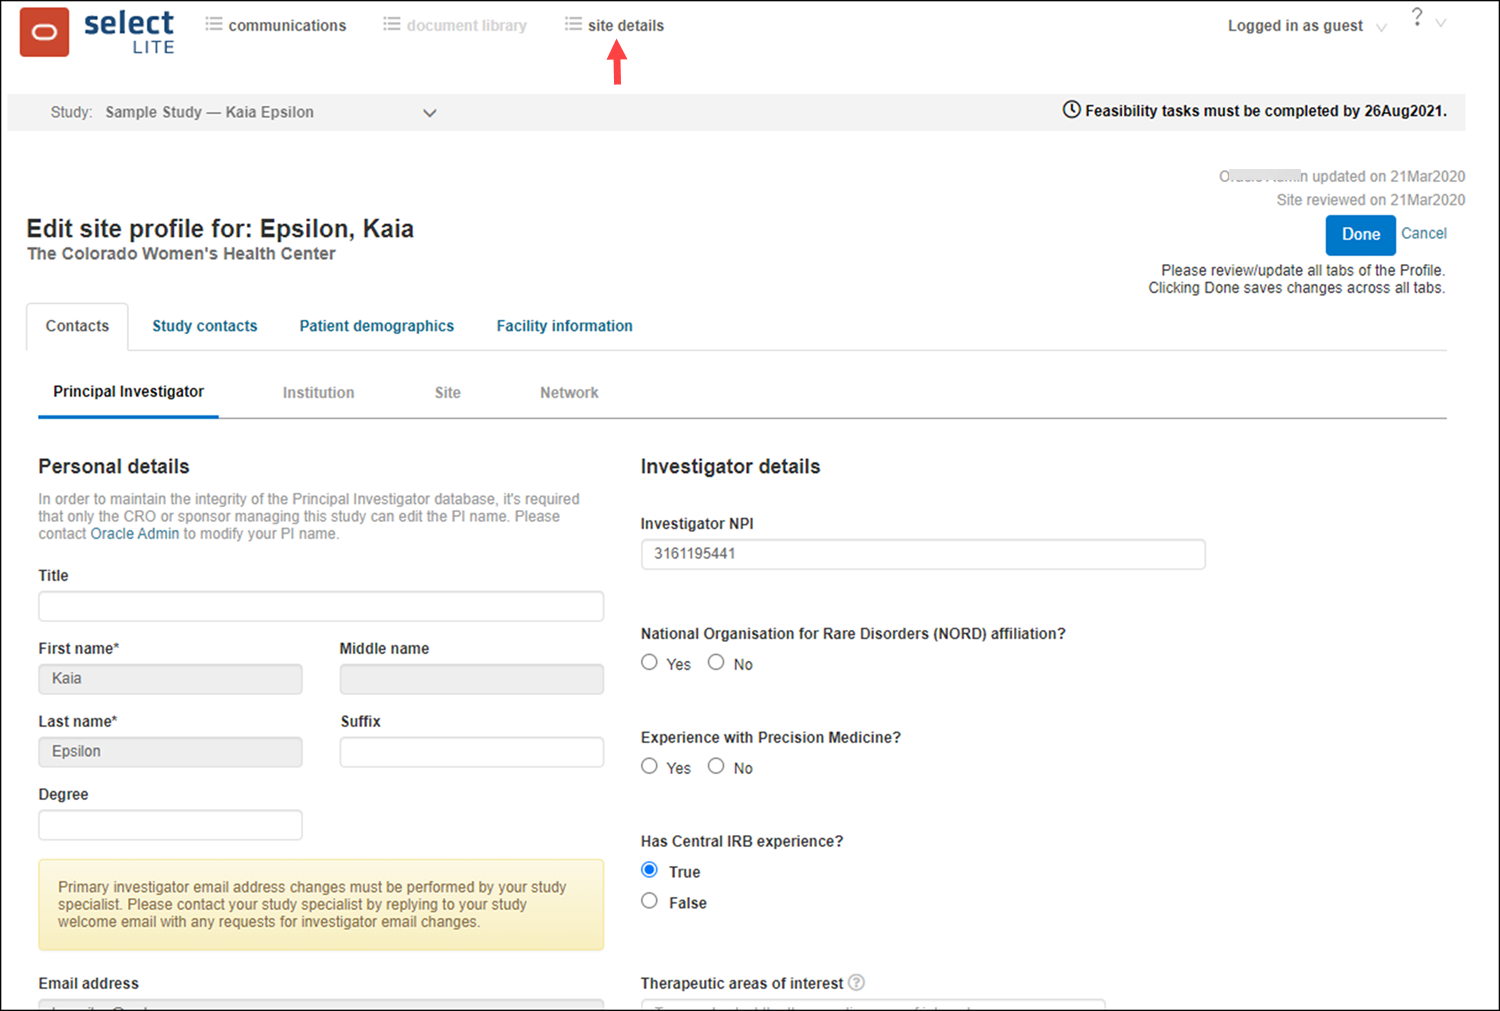This screenshot has width=1500, height=1011.
Task: Expand the Sample Study selector chevron
Action: point(429,112)
